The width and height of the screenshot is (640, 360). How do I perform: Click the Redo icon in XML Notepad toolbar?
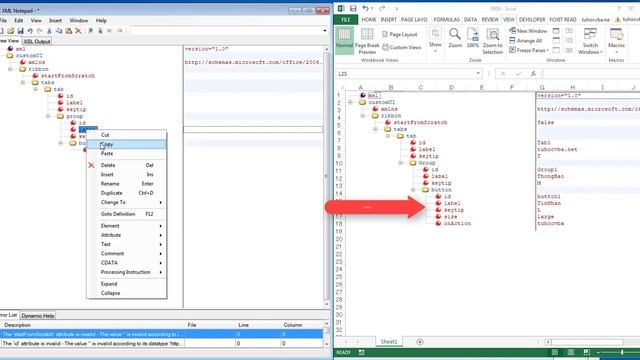click(40, 31)
